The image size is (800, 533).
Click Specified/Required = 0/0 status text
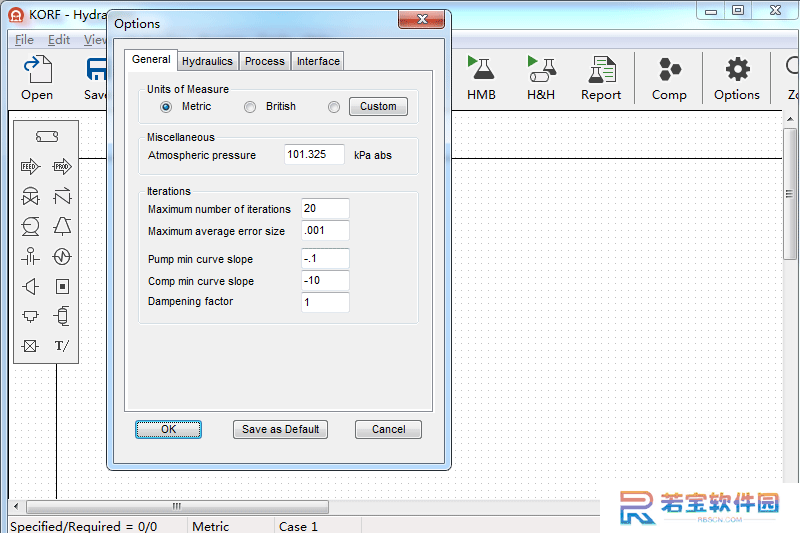pyautogui.click(x=84, y=526)
